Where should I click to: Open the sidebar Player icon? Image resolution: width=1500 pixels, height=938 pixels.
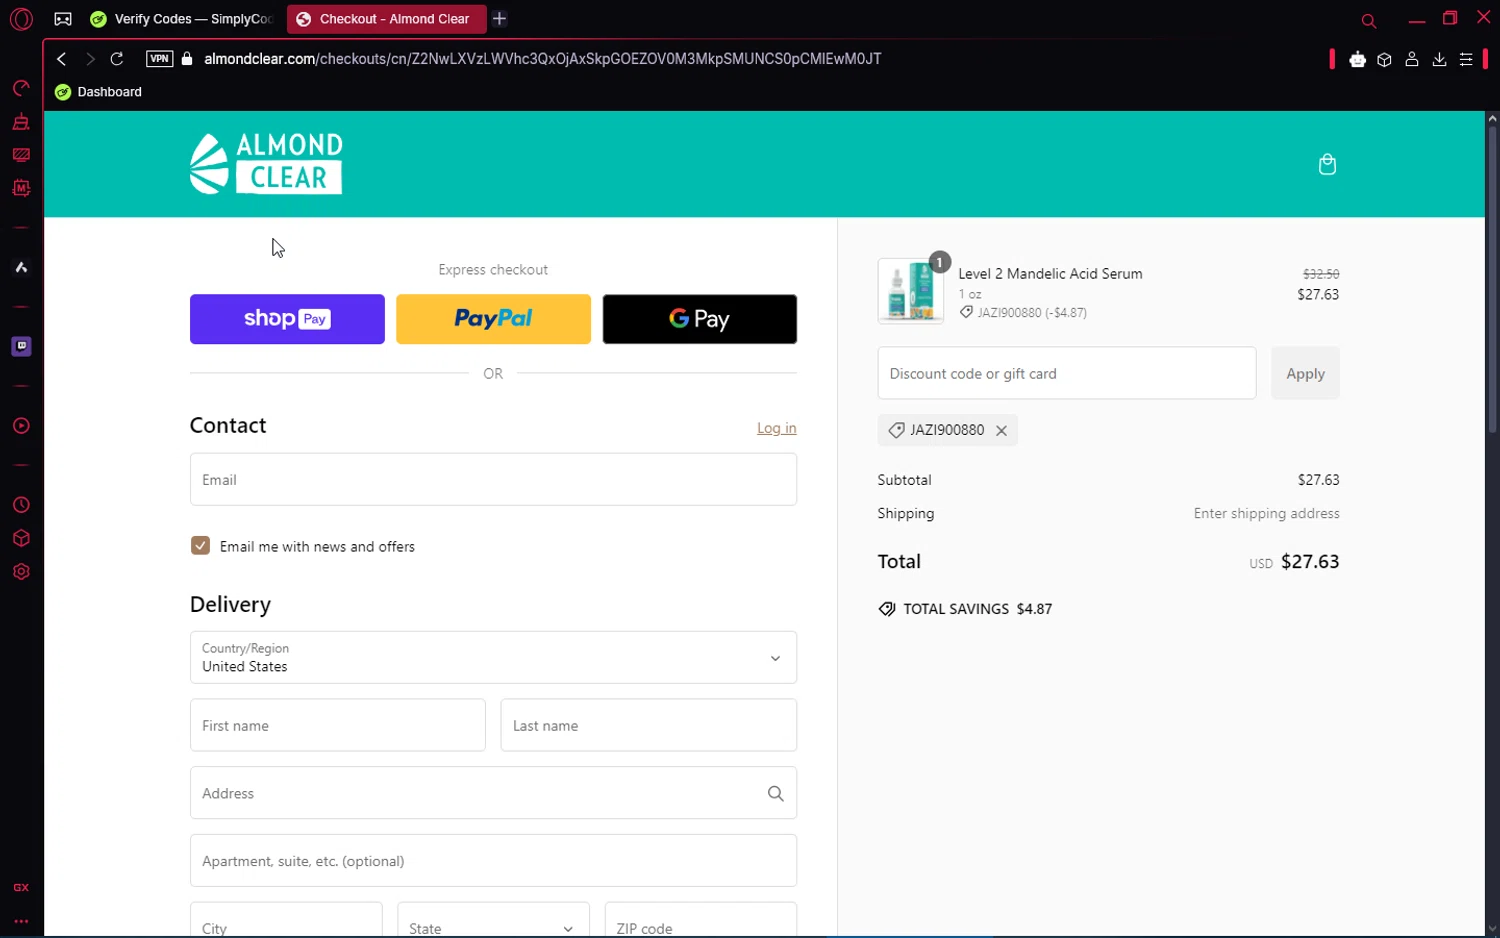[x=21, y=426]
